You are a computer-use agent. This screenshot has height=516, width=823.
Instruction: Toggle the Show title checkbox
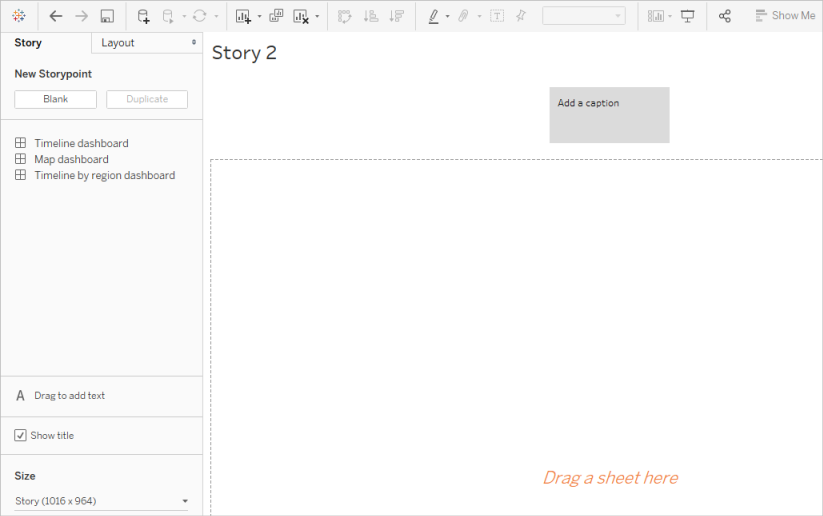coord(20,435)
